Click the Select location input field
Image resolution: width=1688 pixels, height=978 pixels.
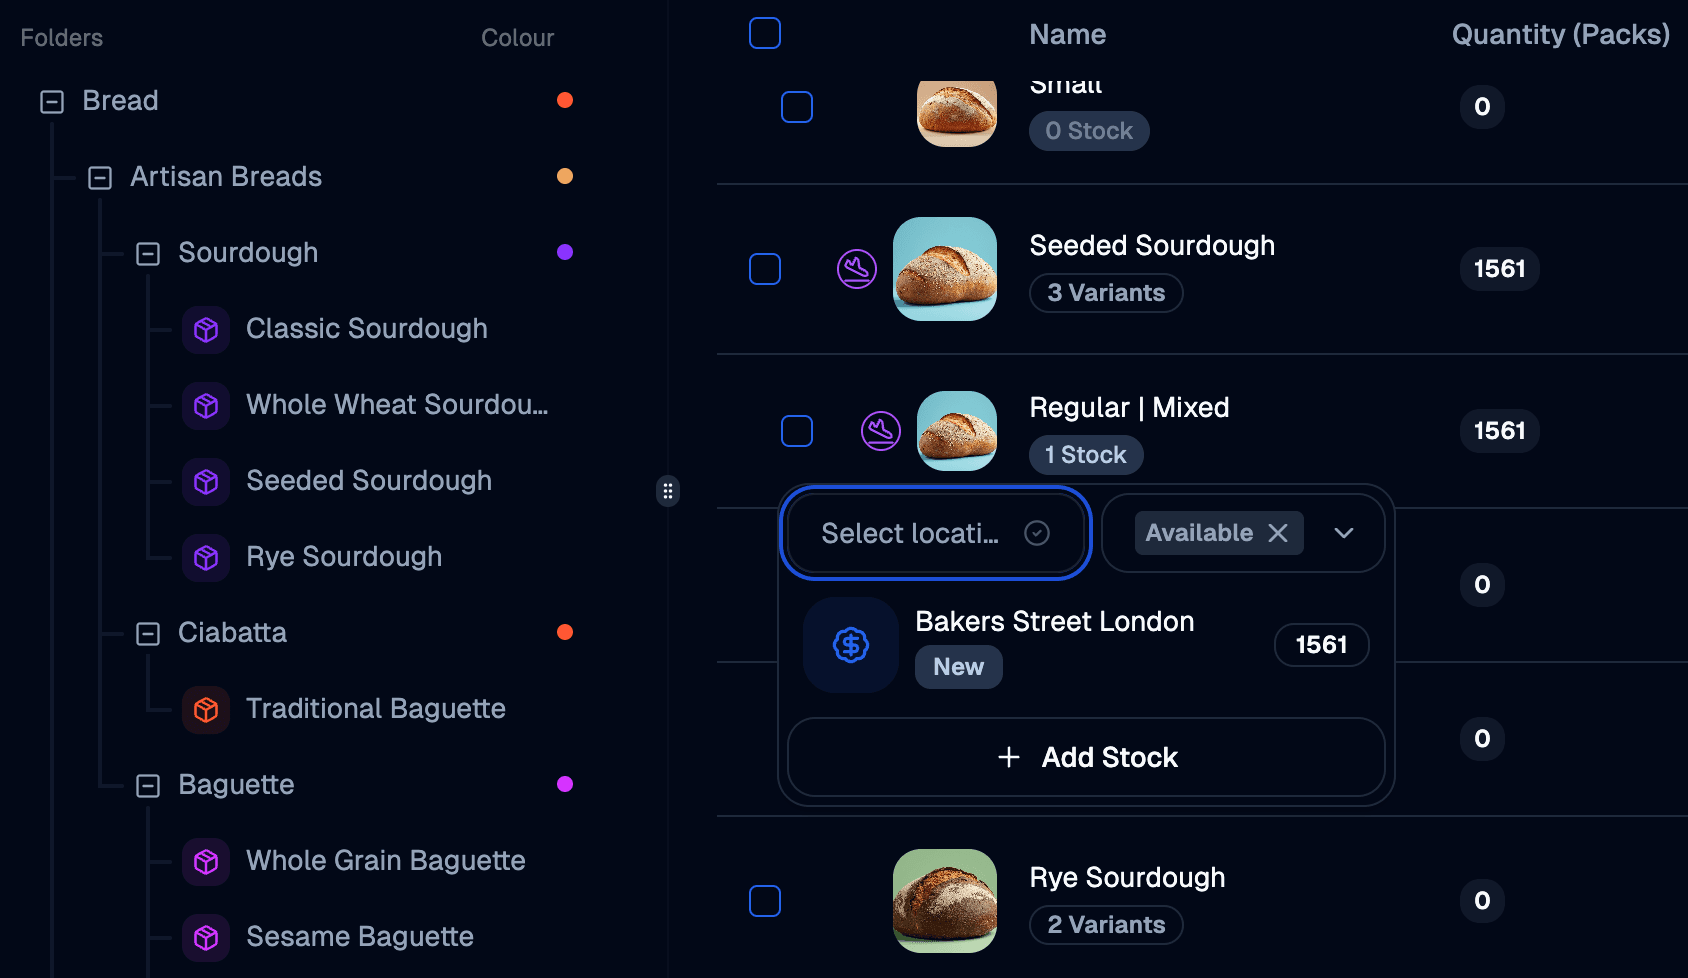pos(910,532)
